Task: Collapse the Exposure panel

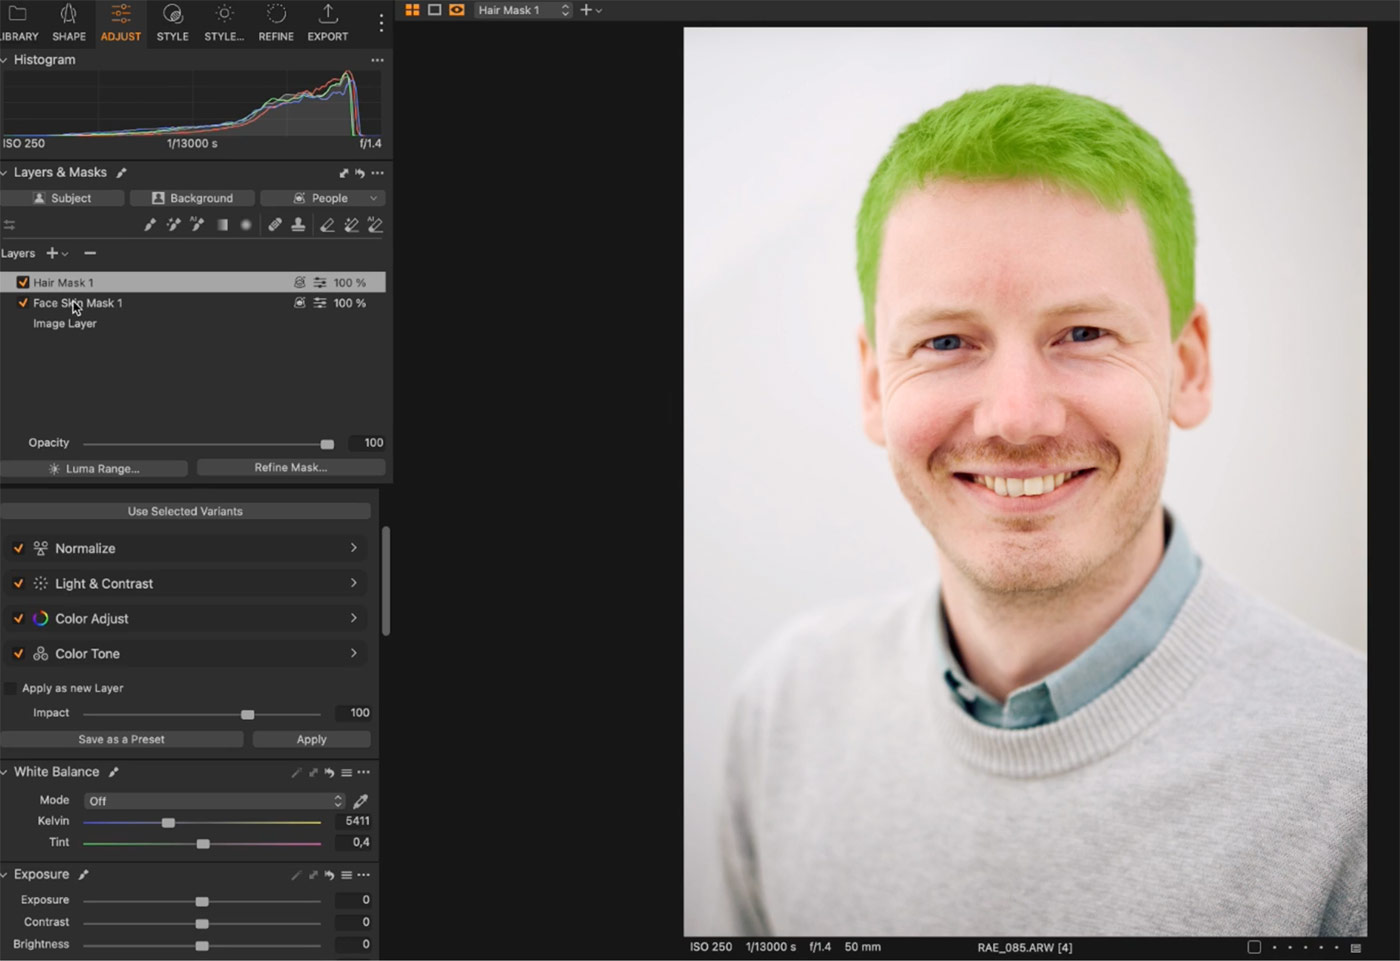Action: [x=4, y=875]
